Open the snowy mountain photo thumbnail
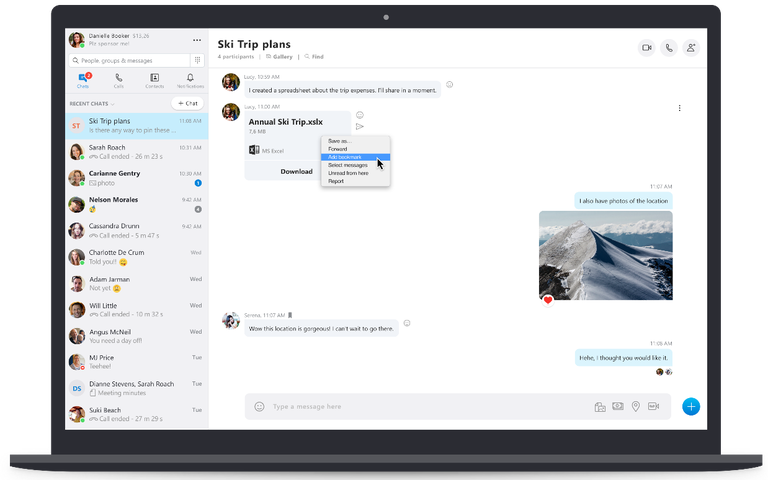 [x=605, y=255]
